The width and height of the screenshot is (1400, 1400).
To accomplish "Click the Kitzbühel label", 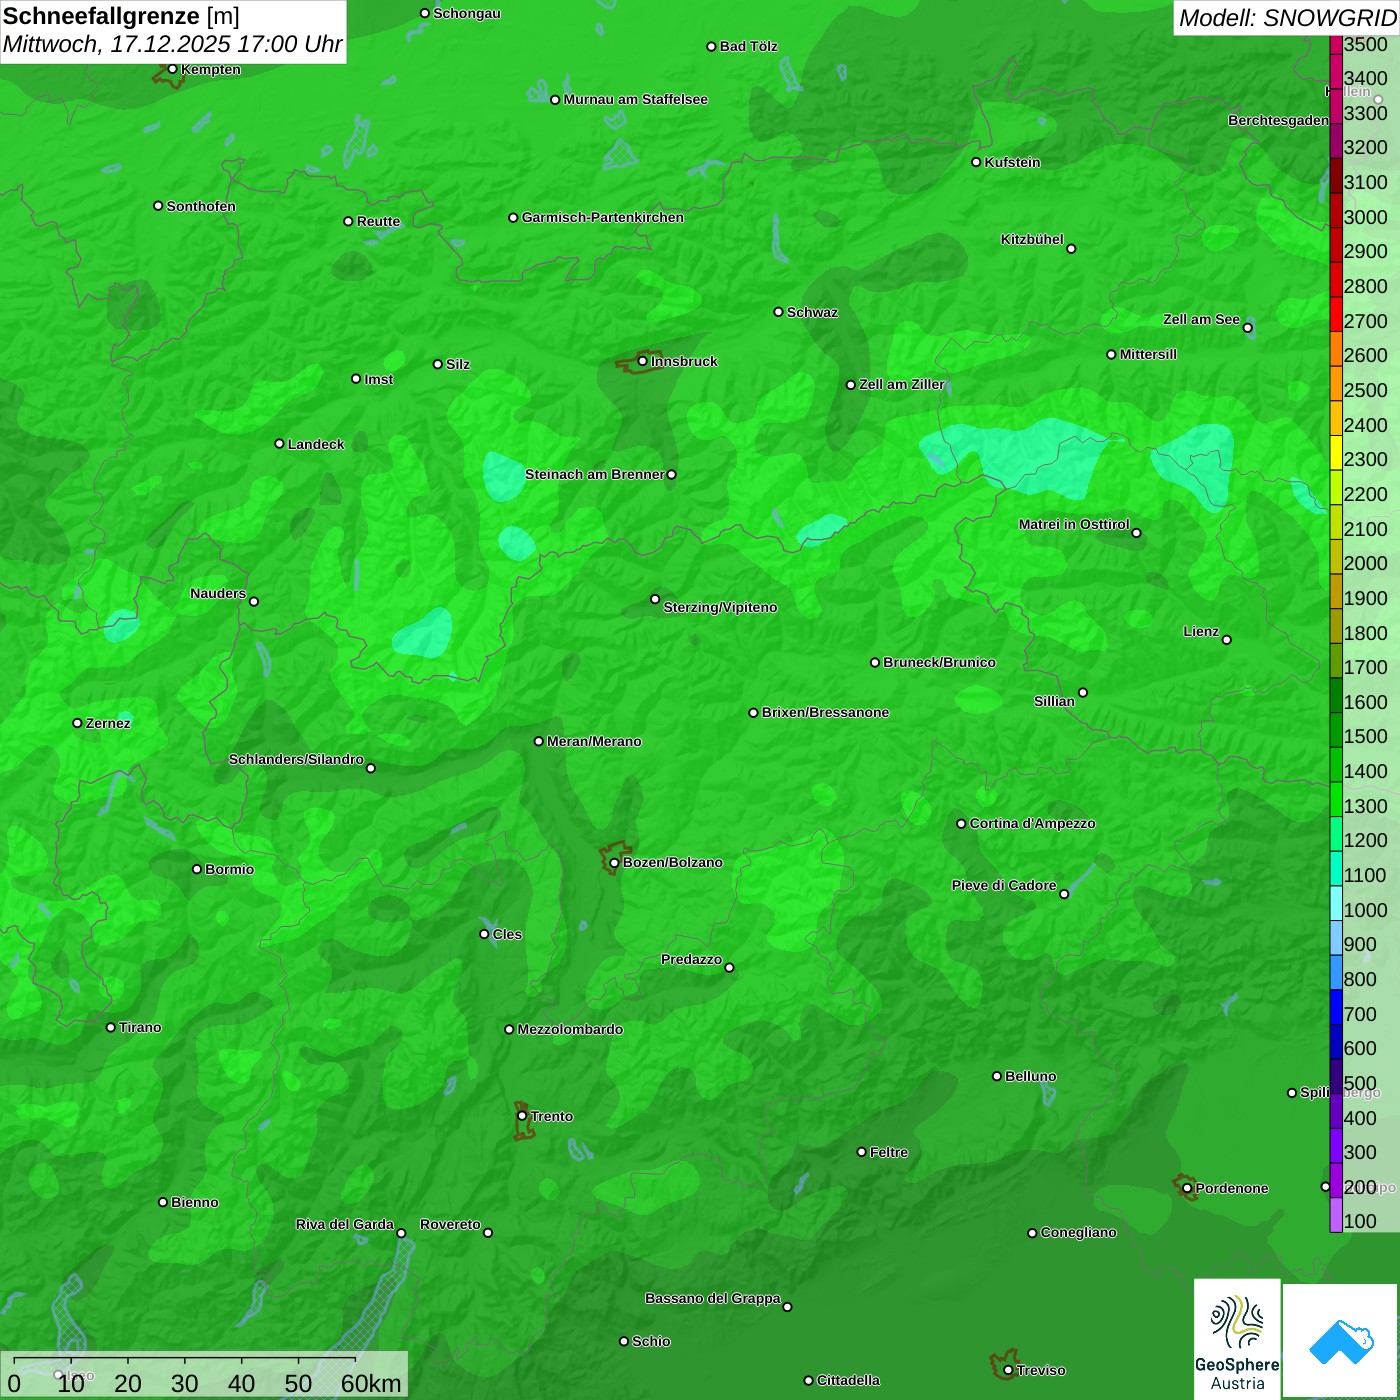I will click(x=1032, y=239).
